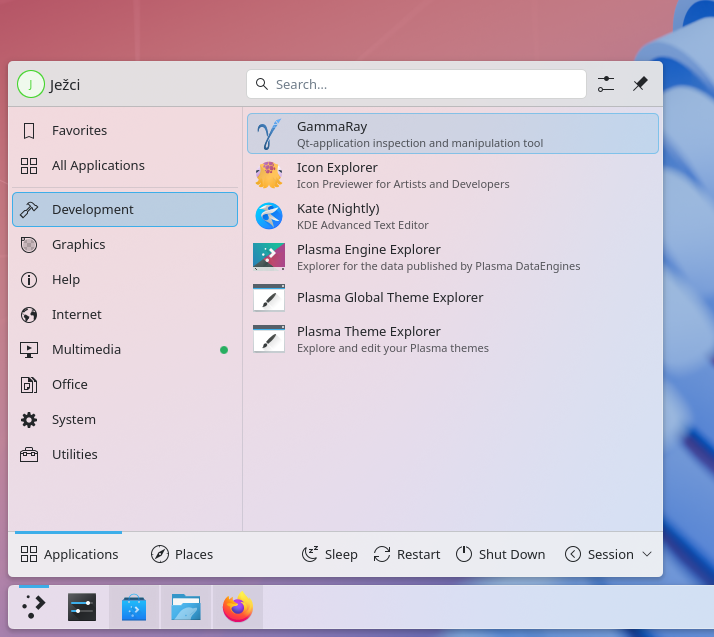Click the Favorites bookmark icon

coord(29,131)
